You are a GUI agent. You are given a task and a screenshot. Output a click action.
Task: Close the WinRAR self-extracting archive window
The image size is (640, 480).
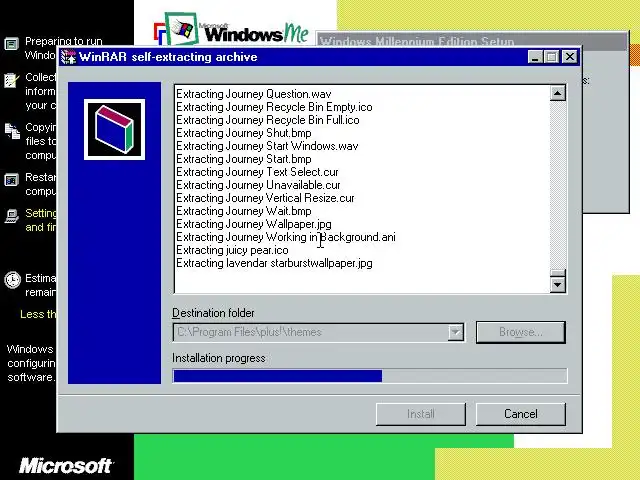[x=569, y=57]
